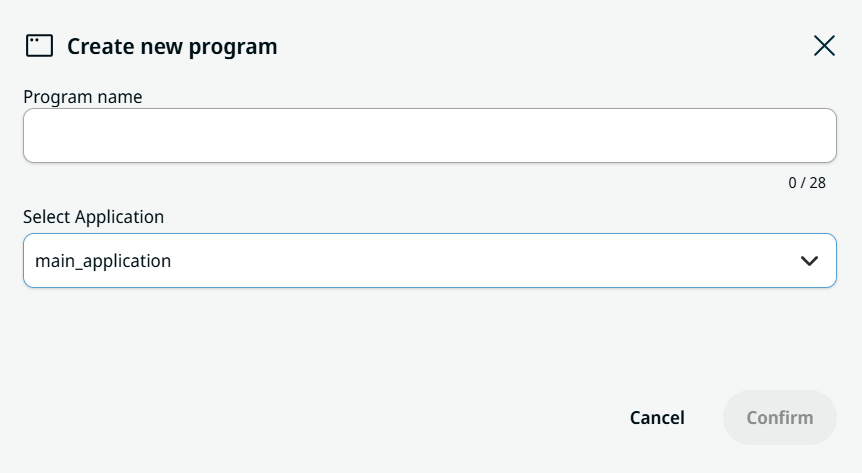Click the Create new program heading
This screenshot has height=473, width=862.
[172, 46]
